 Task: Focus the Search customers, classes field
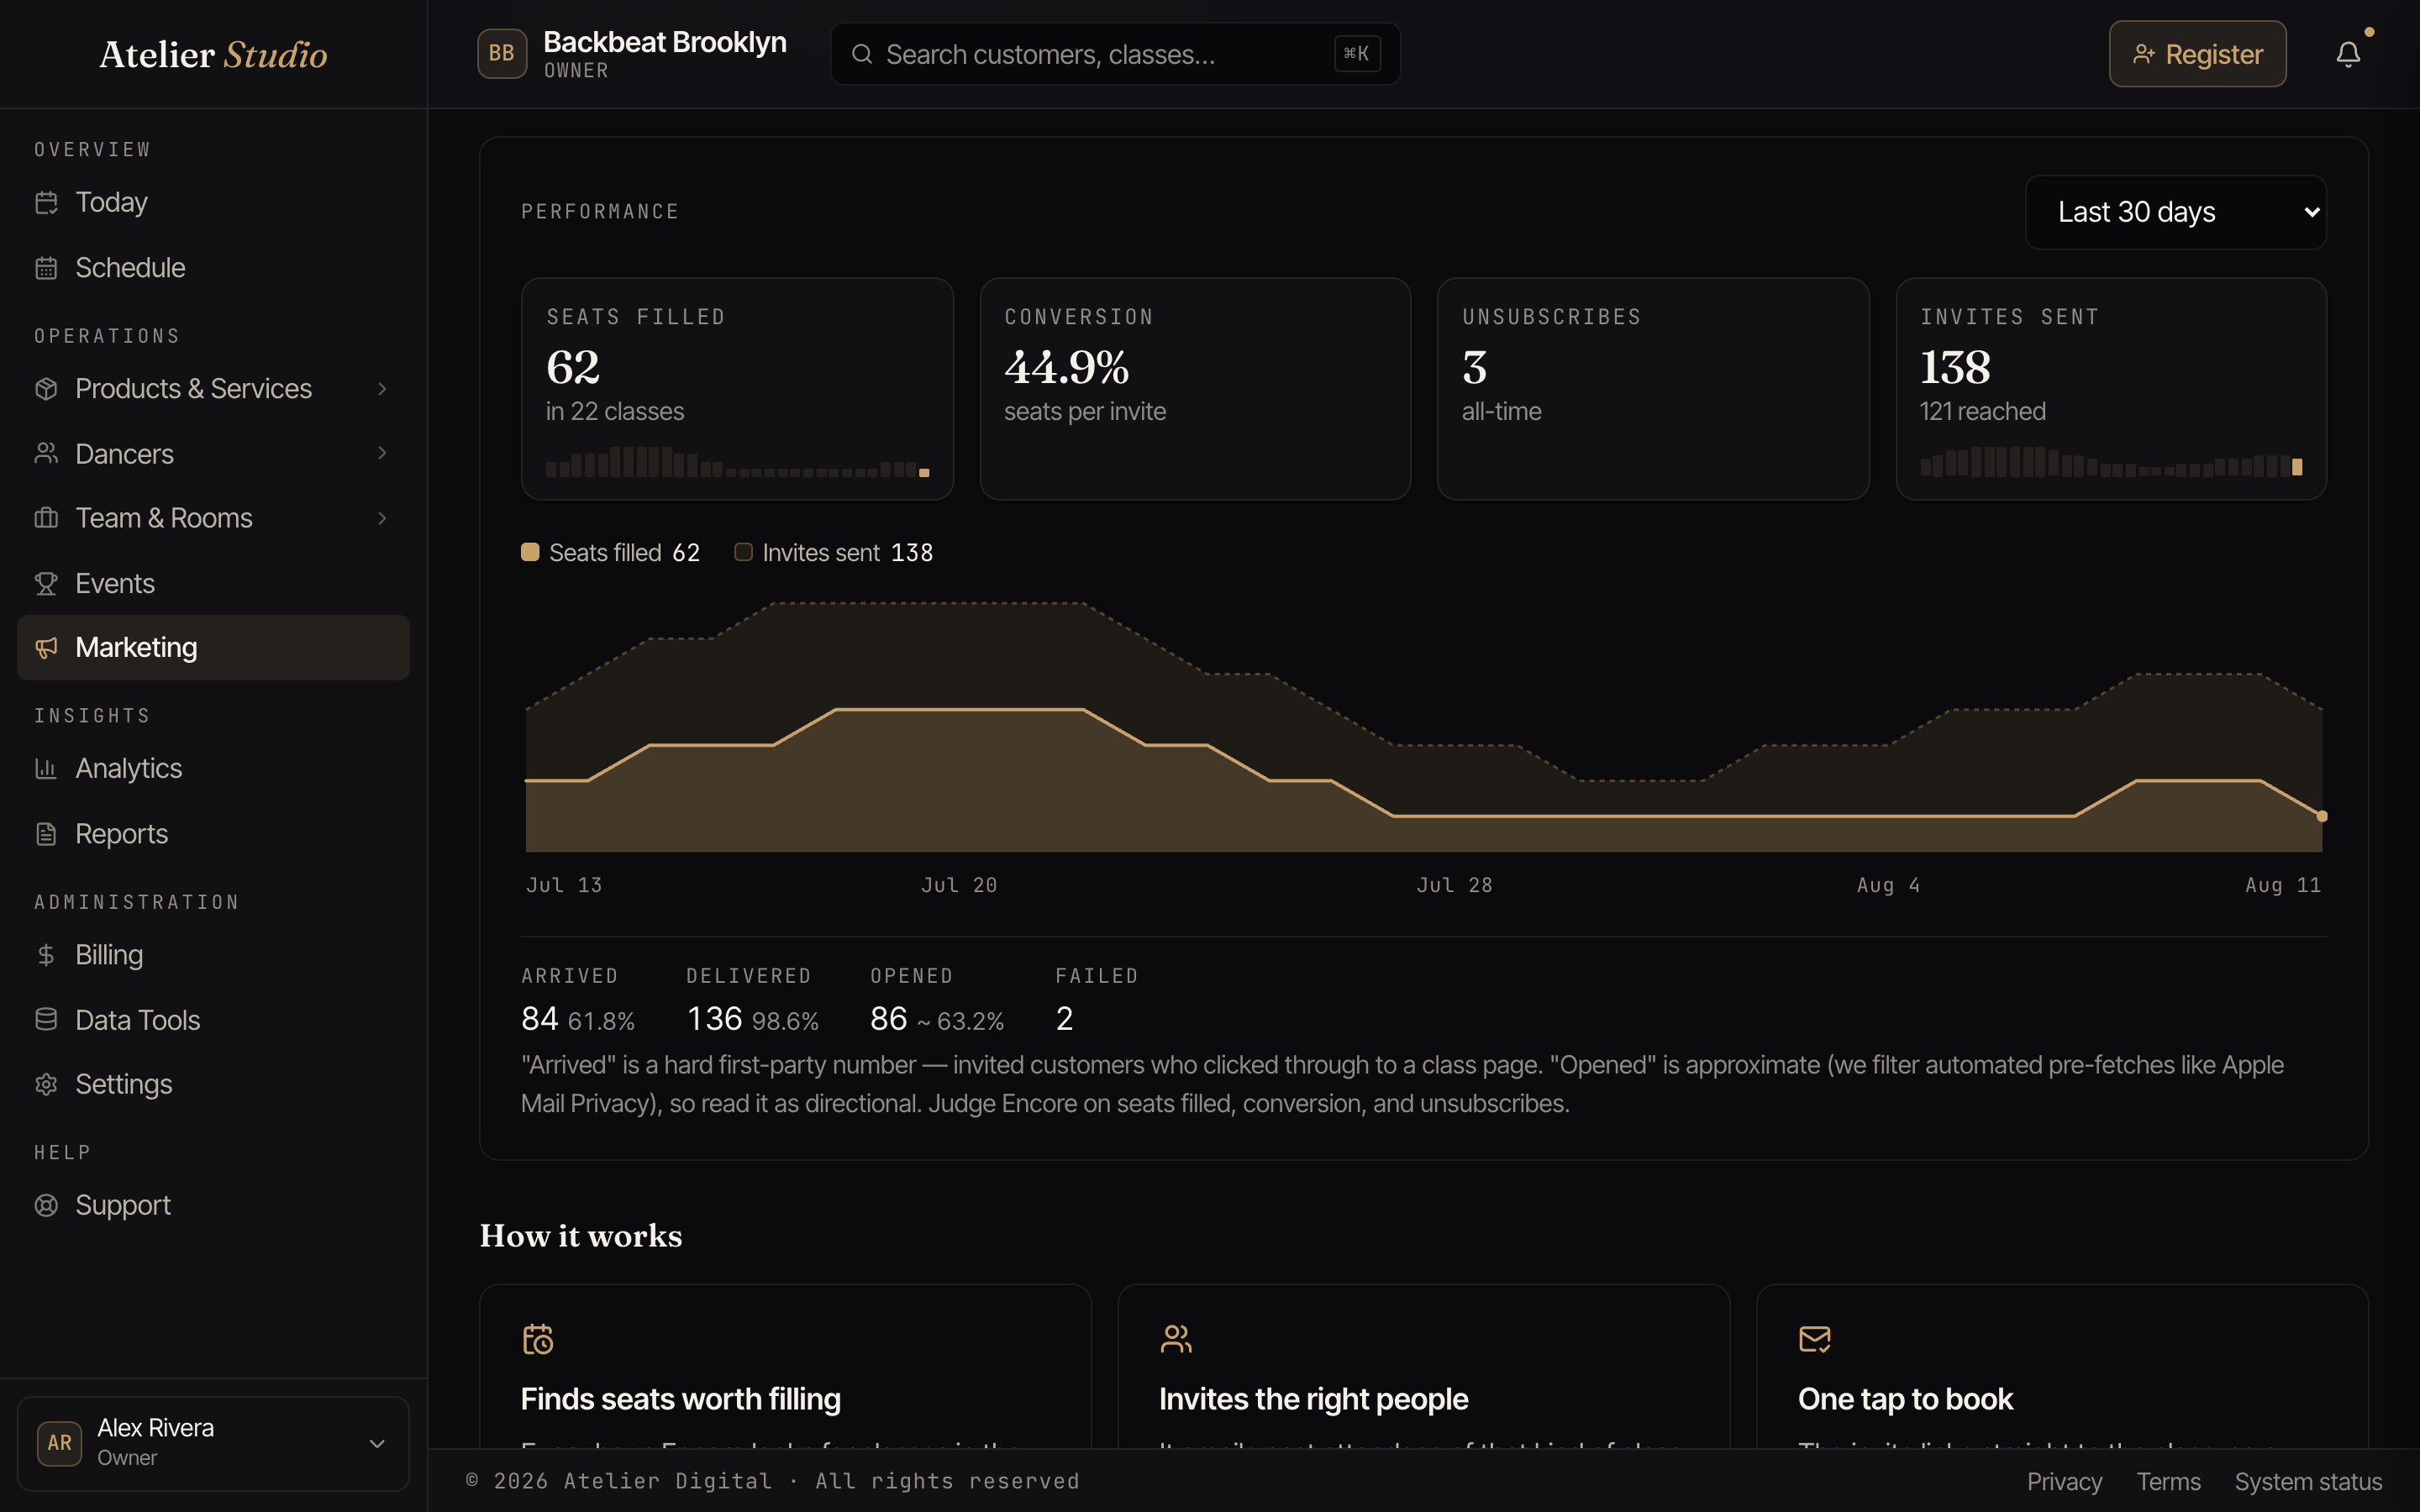[1115, 54]
